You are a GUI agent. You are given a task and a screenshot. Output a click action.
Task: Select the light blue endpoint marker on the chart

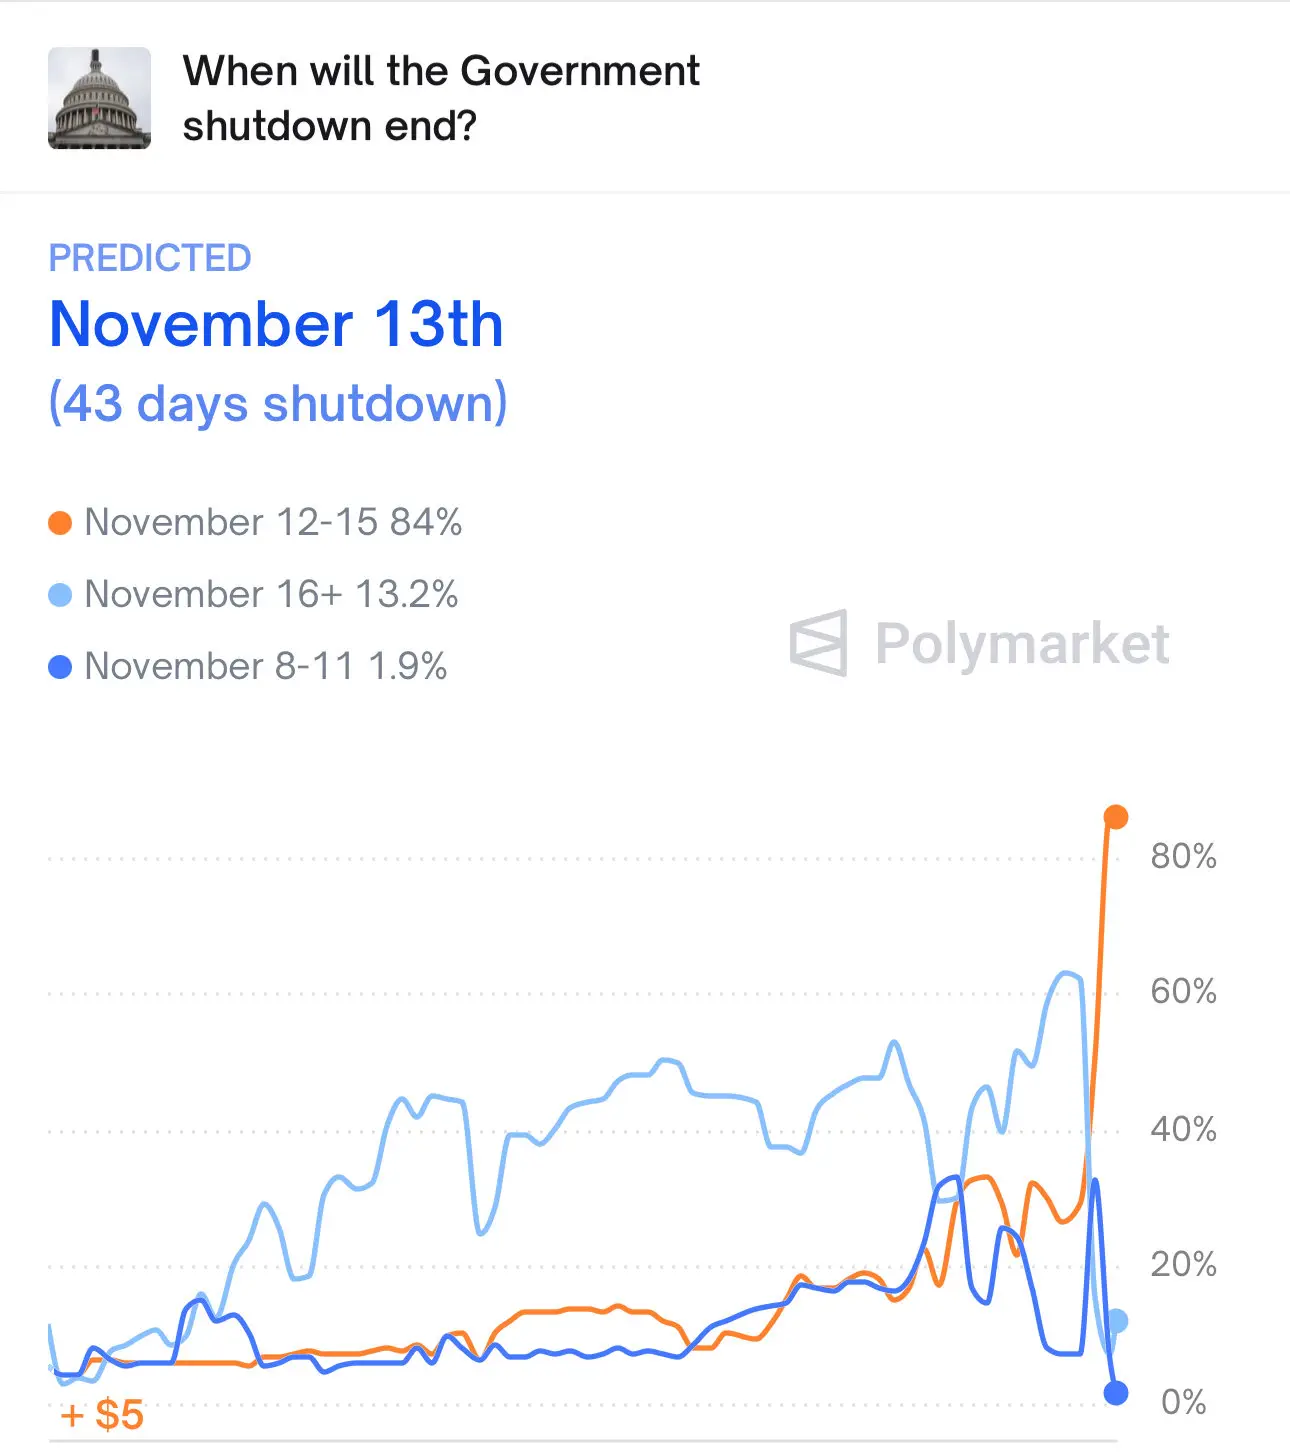tap(1117, 1321)
